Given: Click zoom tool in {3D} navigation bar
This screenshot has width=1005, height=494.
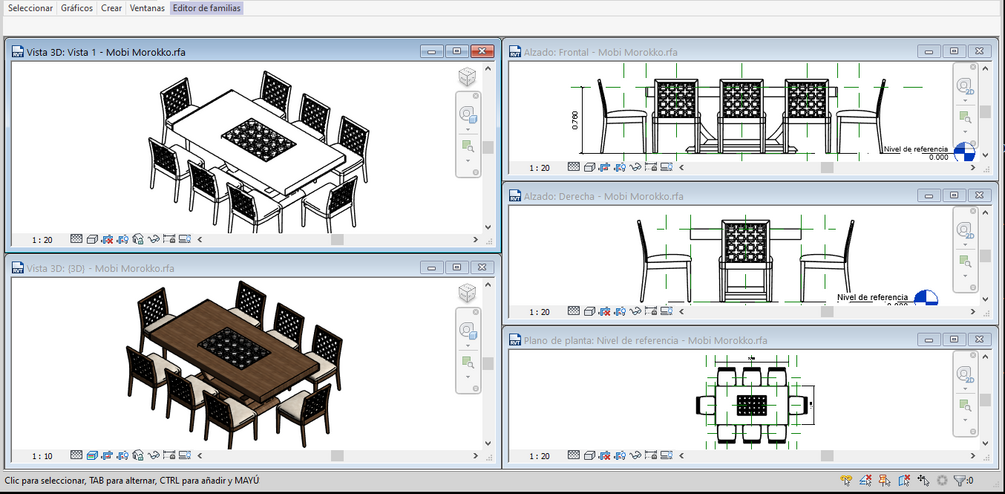Looking at the screenshot, I should coord(468,363).
